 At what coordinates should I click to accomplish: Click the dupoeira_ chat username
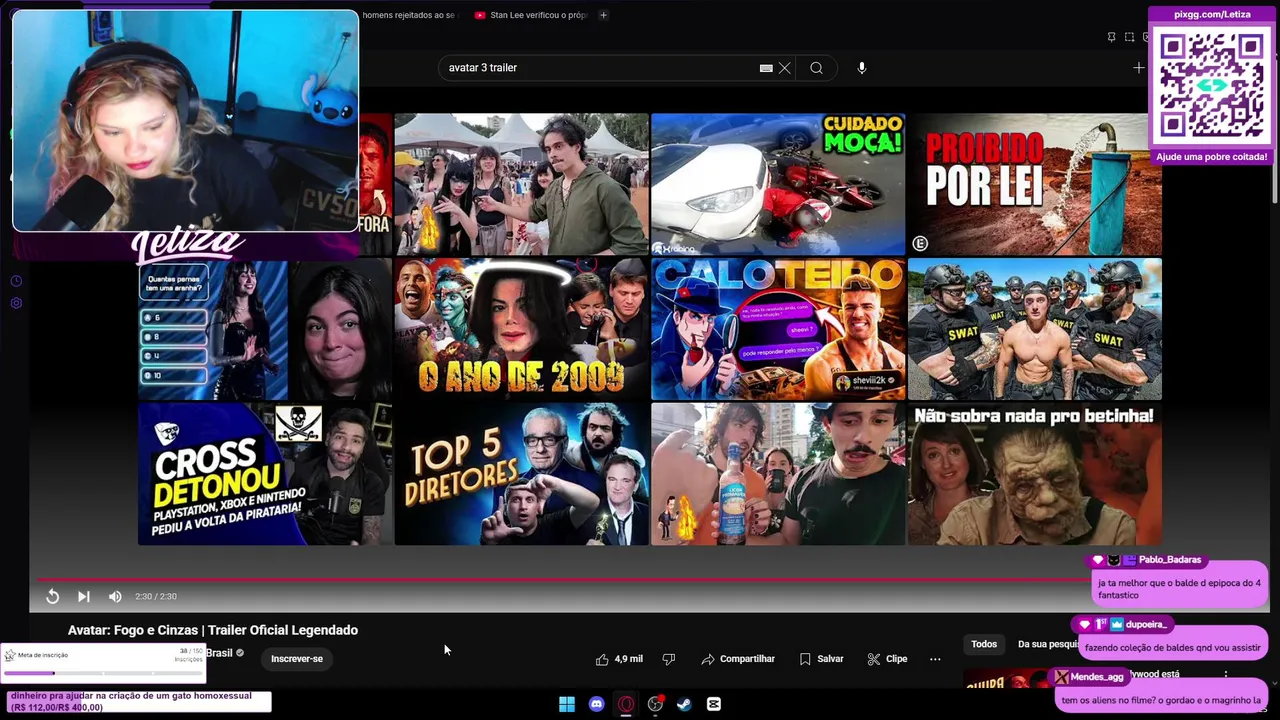(x=1147, y=624)
